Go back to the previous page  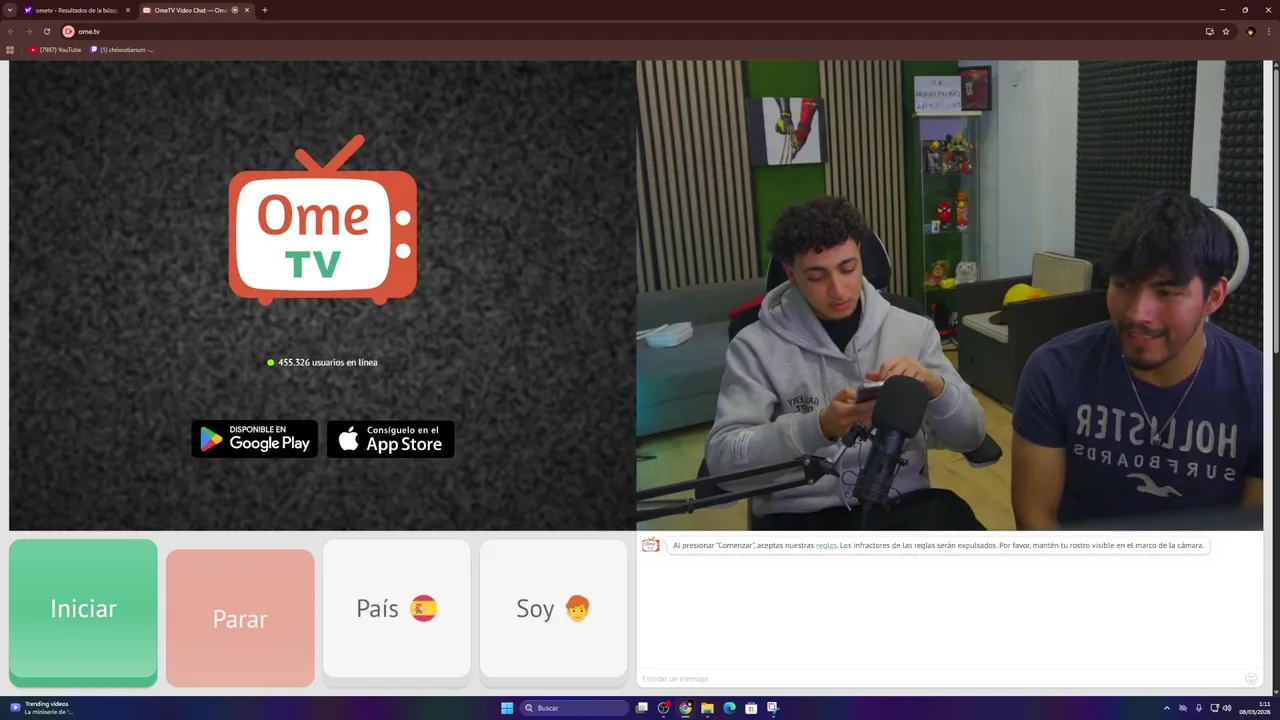(11, 31)
